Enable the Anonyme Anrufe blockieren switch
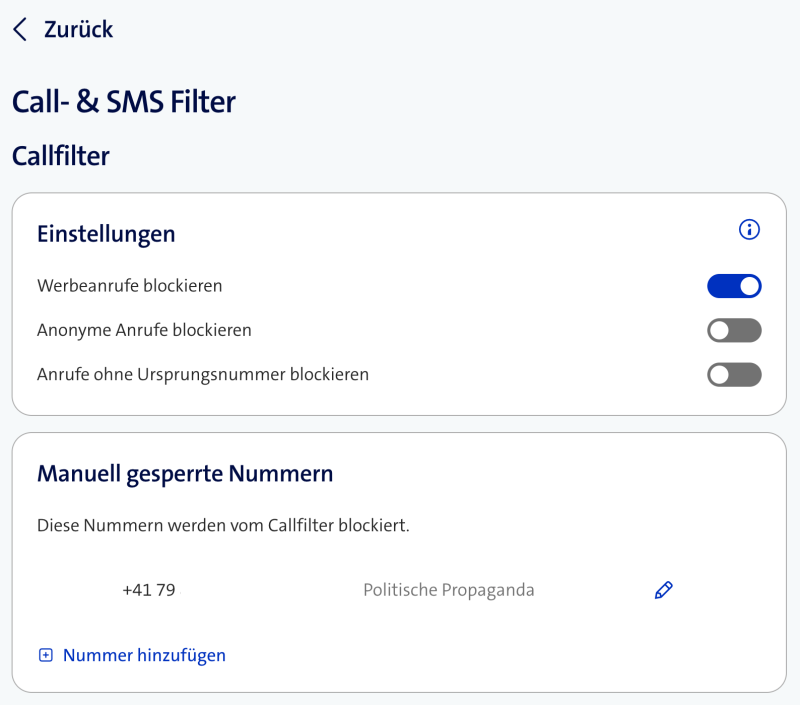This screenshot has width=800, height=705. pyautogui.click(x=734, y=331)
